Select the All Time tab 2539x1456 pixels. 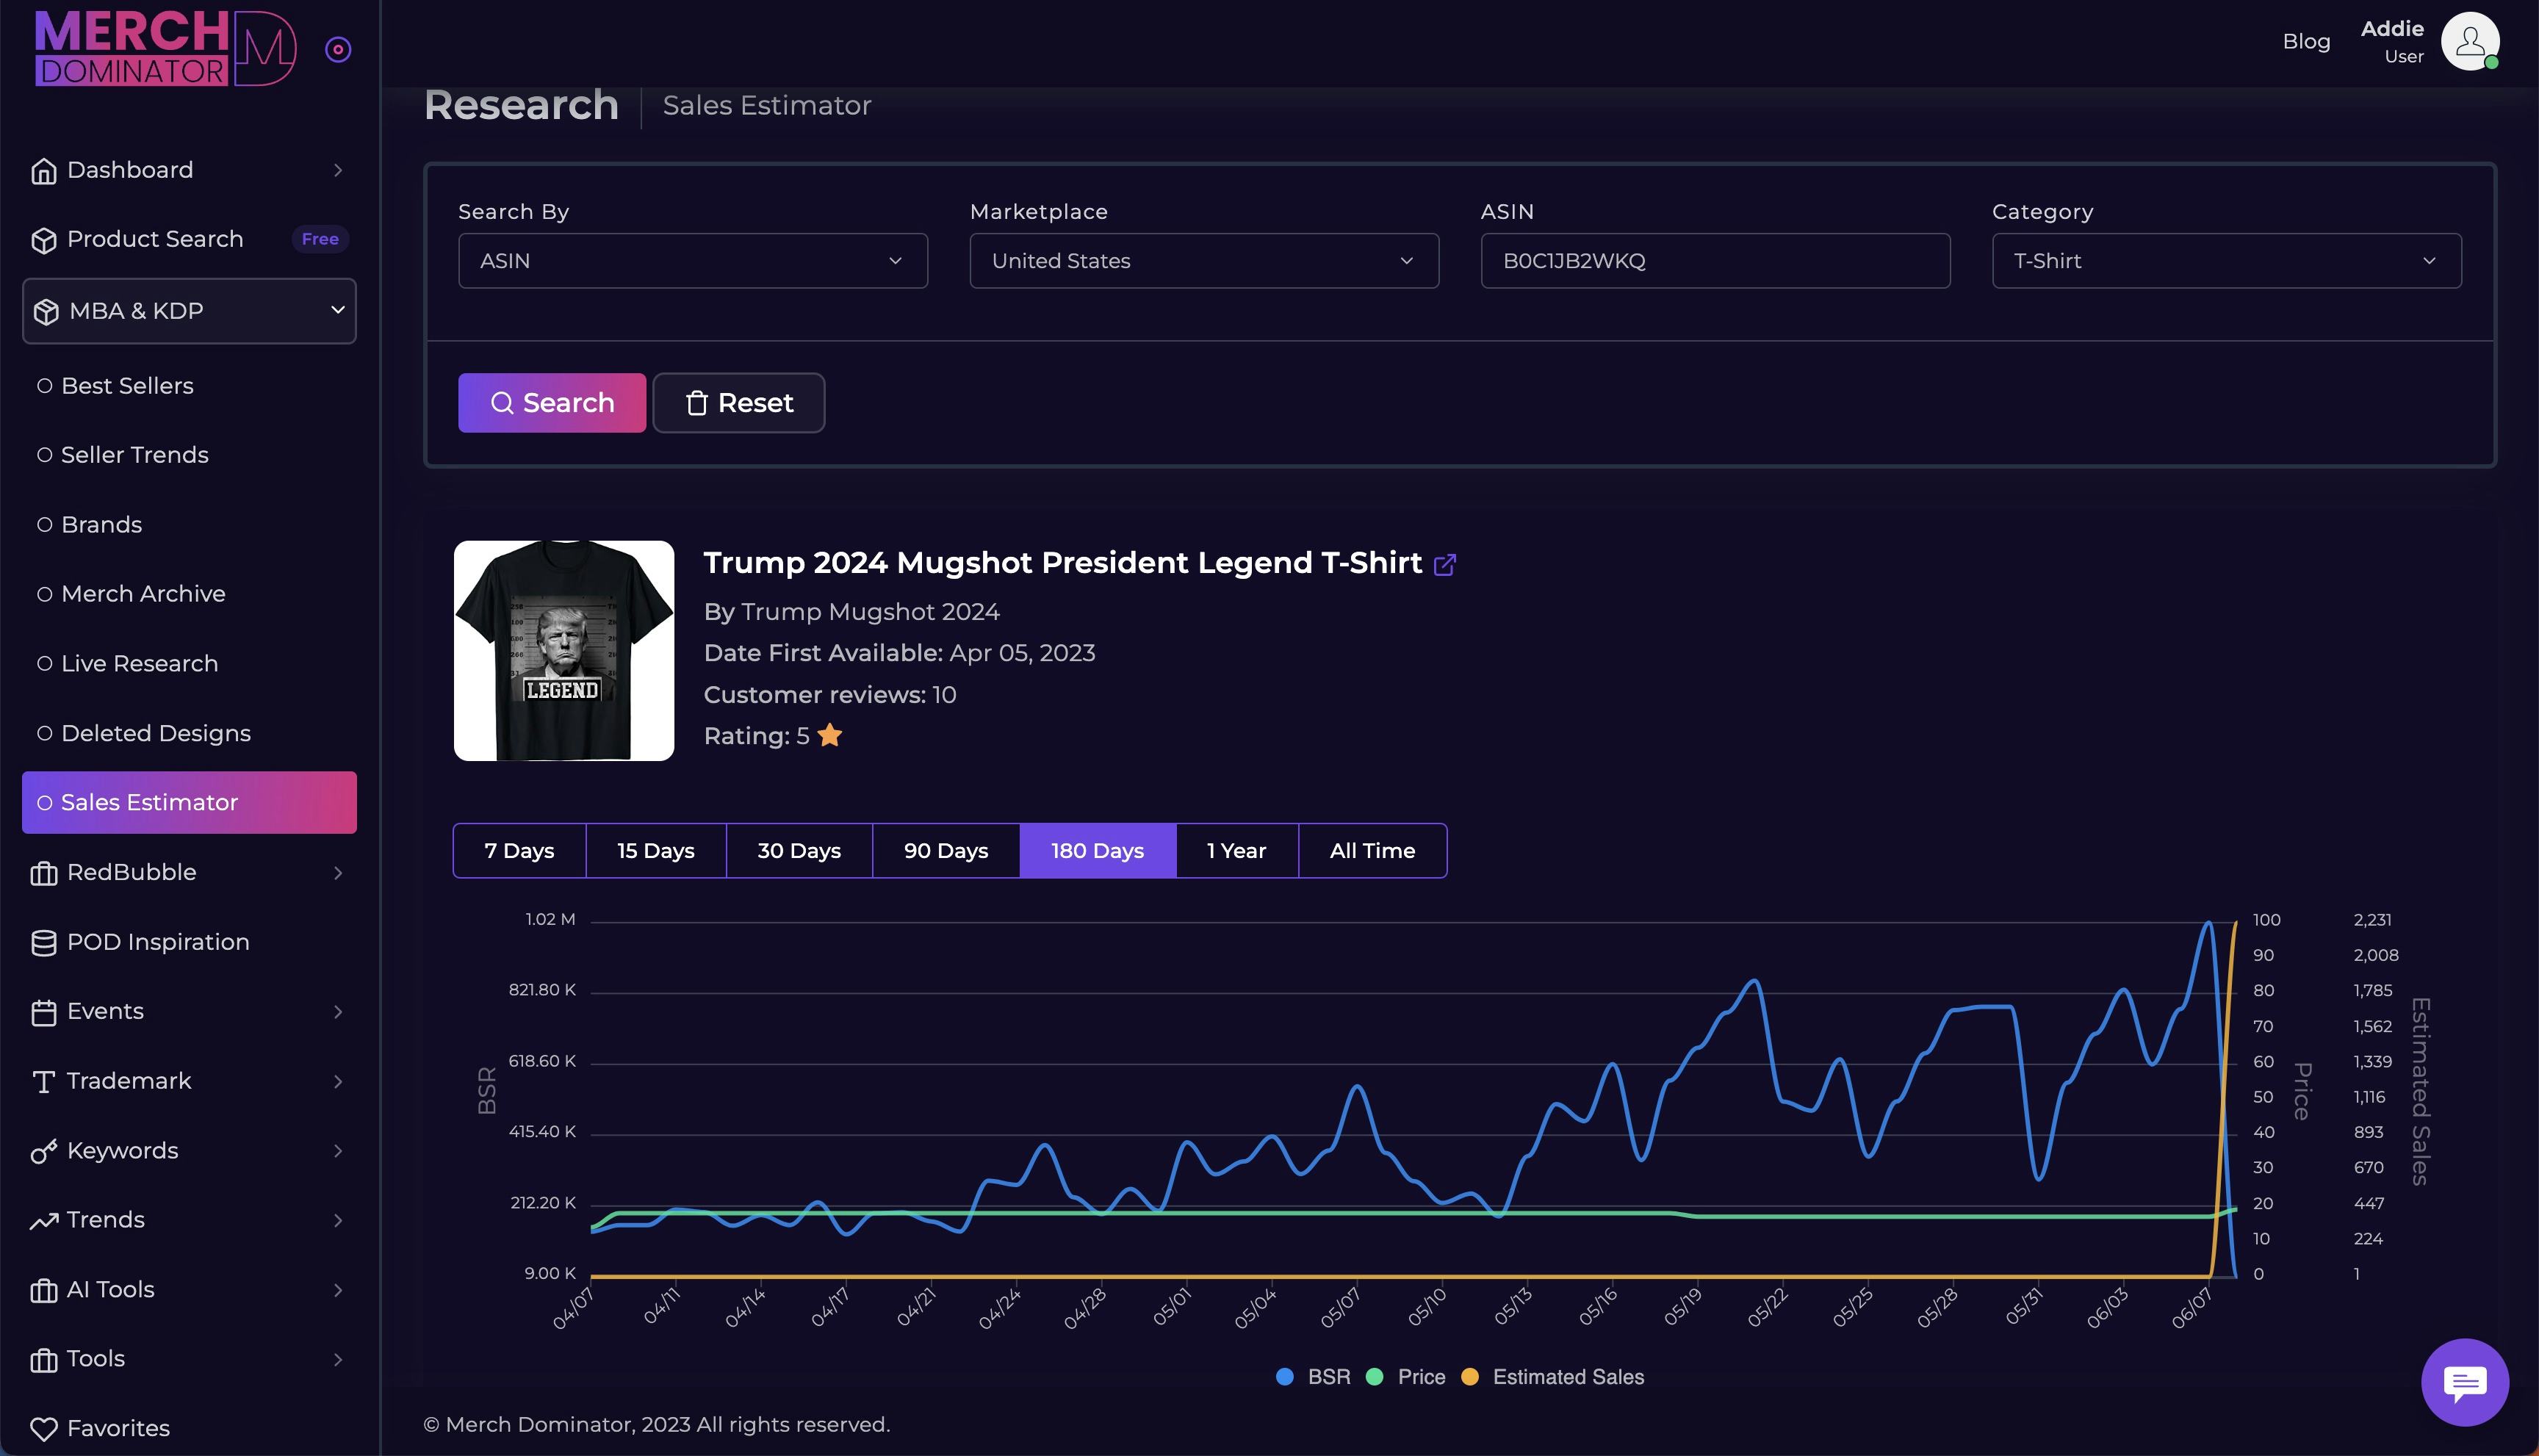tap(1371, 849)
